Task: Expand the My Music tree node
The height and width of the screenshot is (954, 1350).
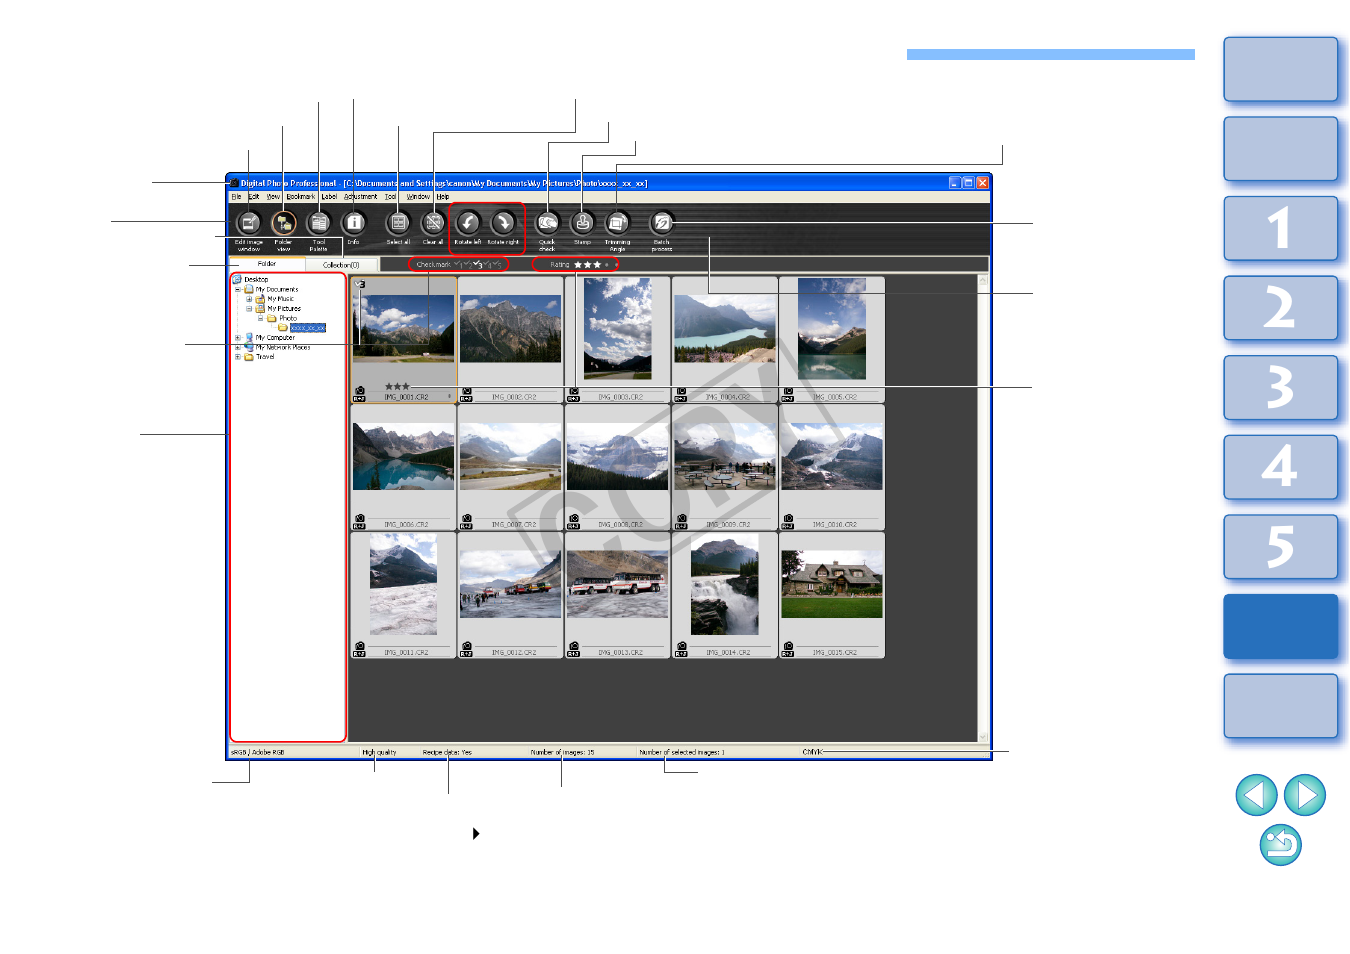Action: coord(249,299)
